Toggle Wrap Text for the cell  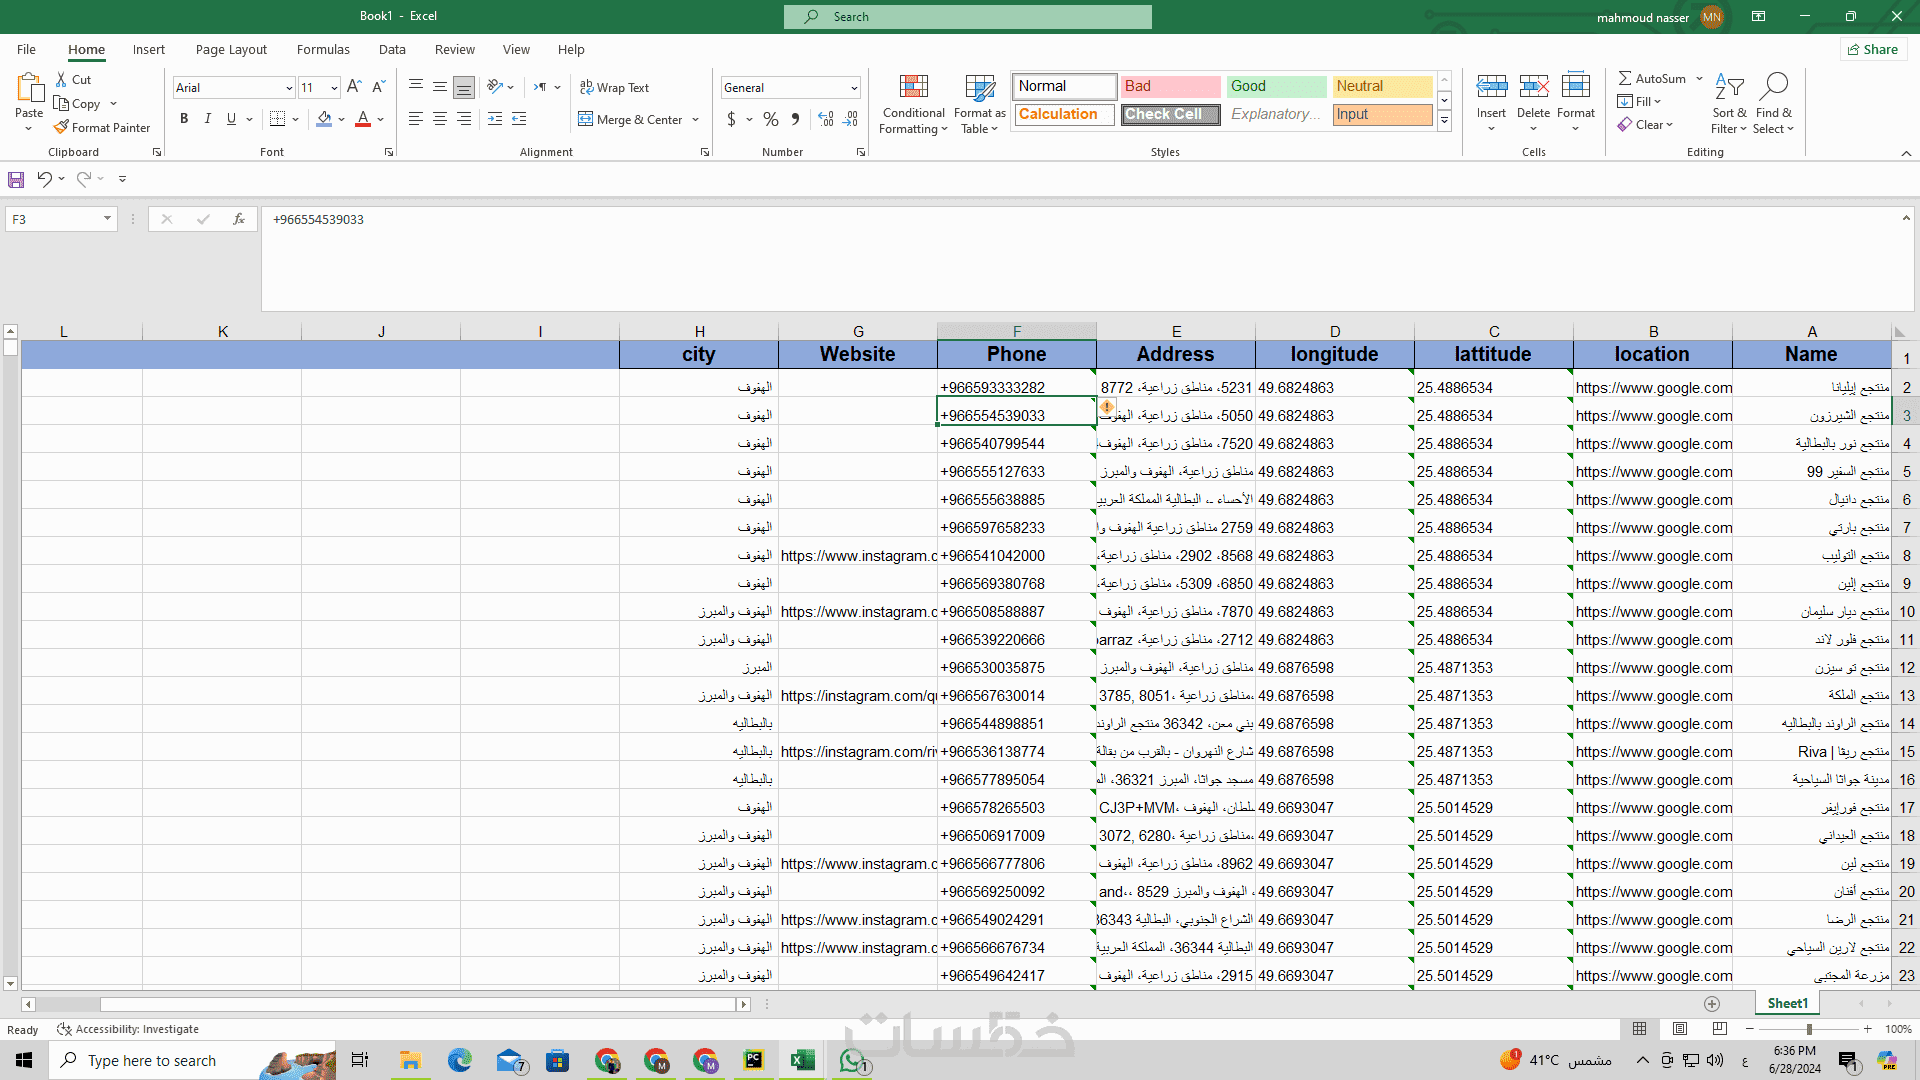(x=615, y=88)
